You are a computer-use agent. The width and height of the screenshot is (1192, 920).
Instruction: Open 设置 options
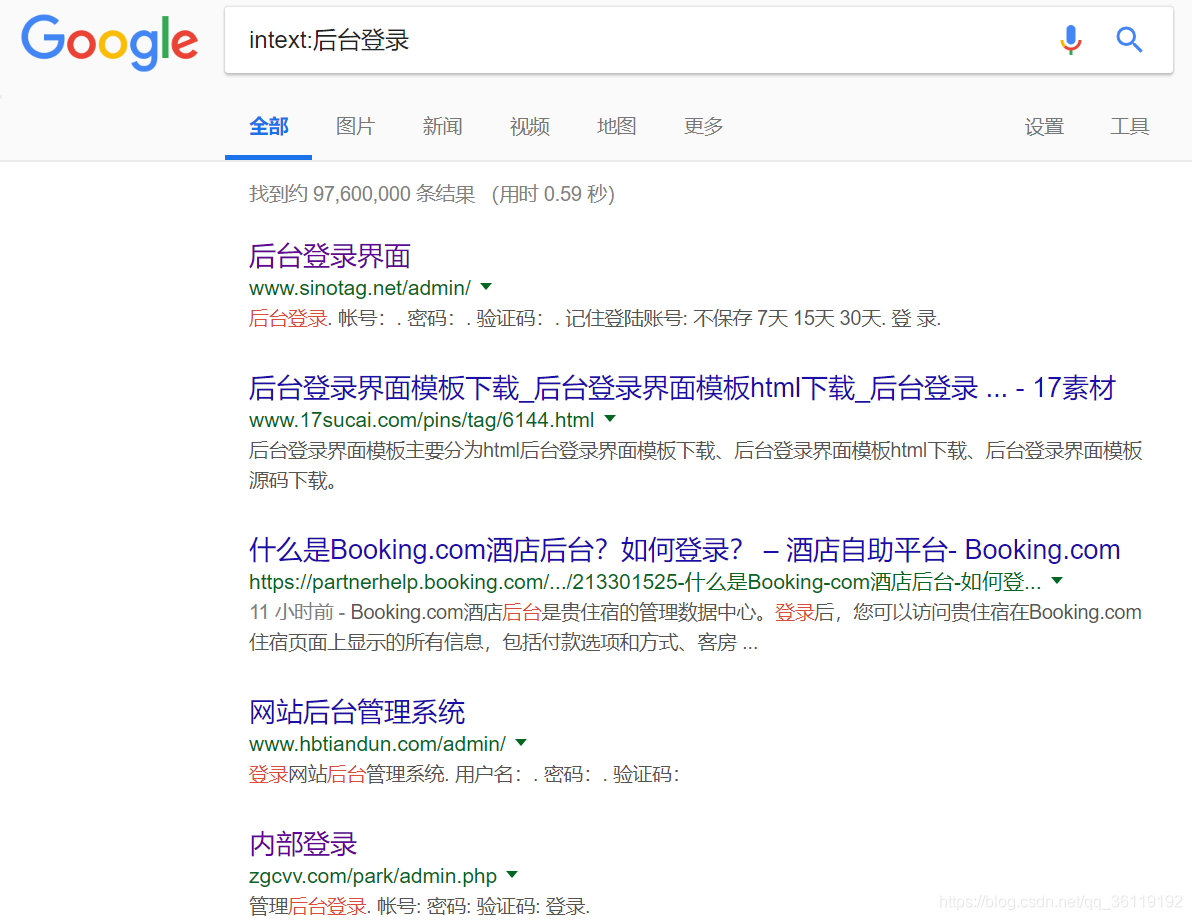(x=1044, y=126)
